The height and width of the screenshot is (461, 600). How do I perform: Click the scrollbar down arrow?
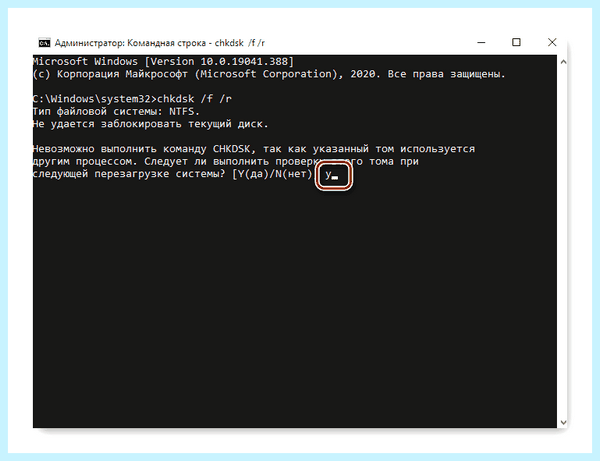[x=563, y=422]
